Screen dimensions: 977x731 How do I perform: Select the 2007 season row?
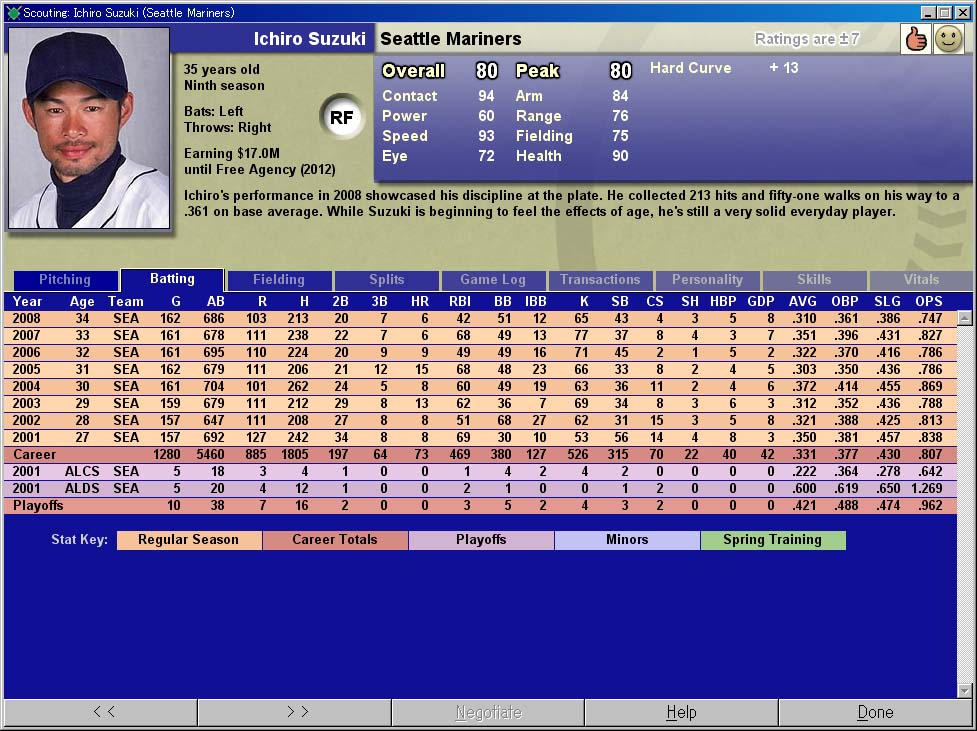[x=480, y=335]
